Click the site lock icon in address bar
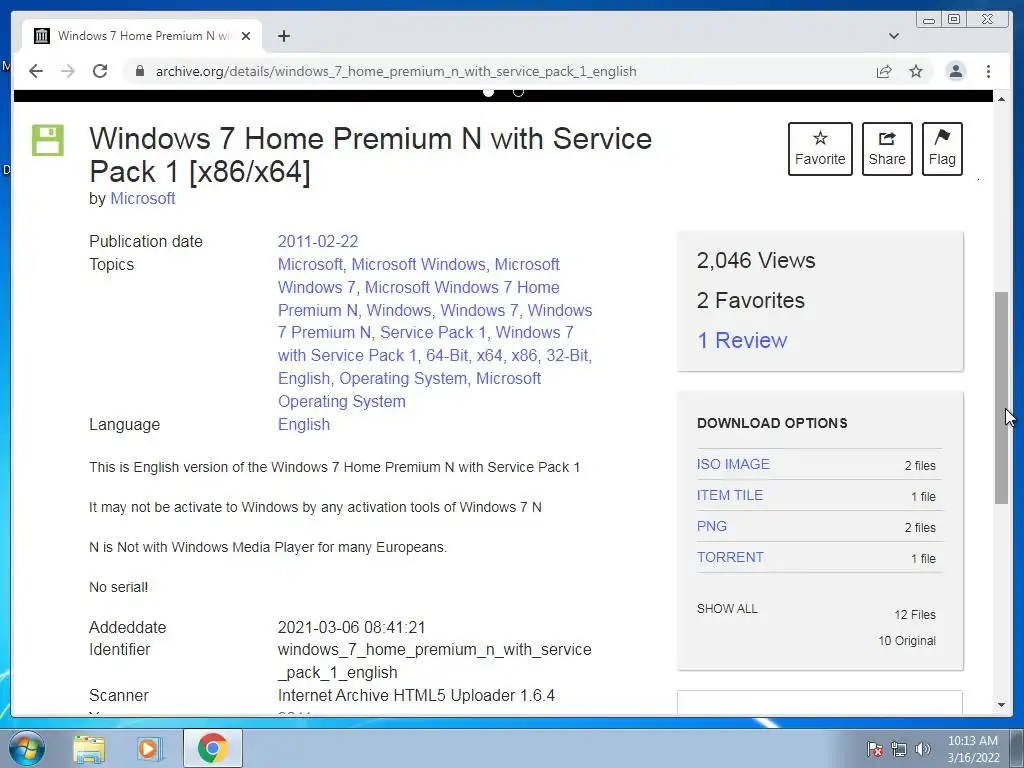Image resolution: width=1024 pixels, height=768 pixels. point(139,71)
